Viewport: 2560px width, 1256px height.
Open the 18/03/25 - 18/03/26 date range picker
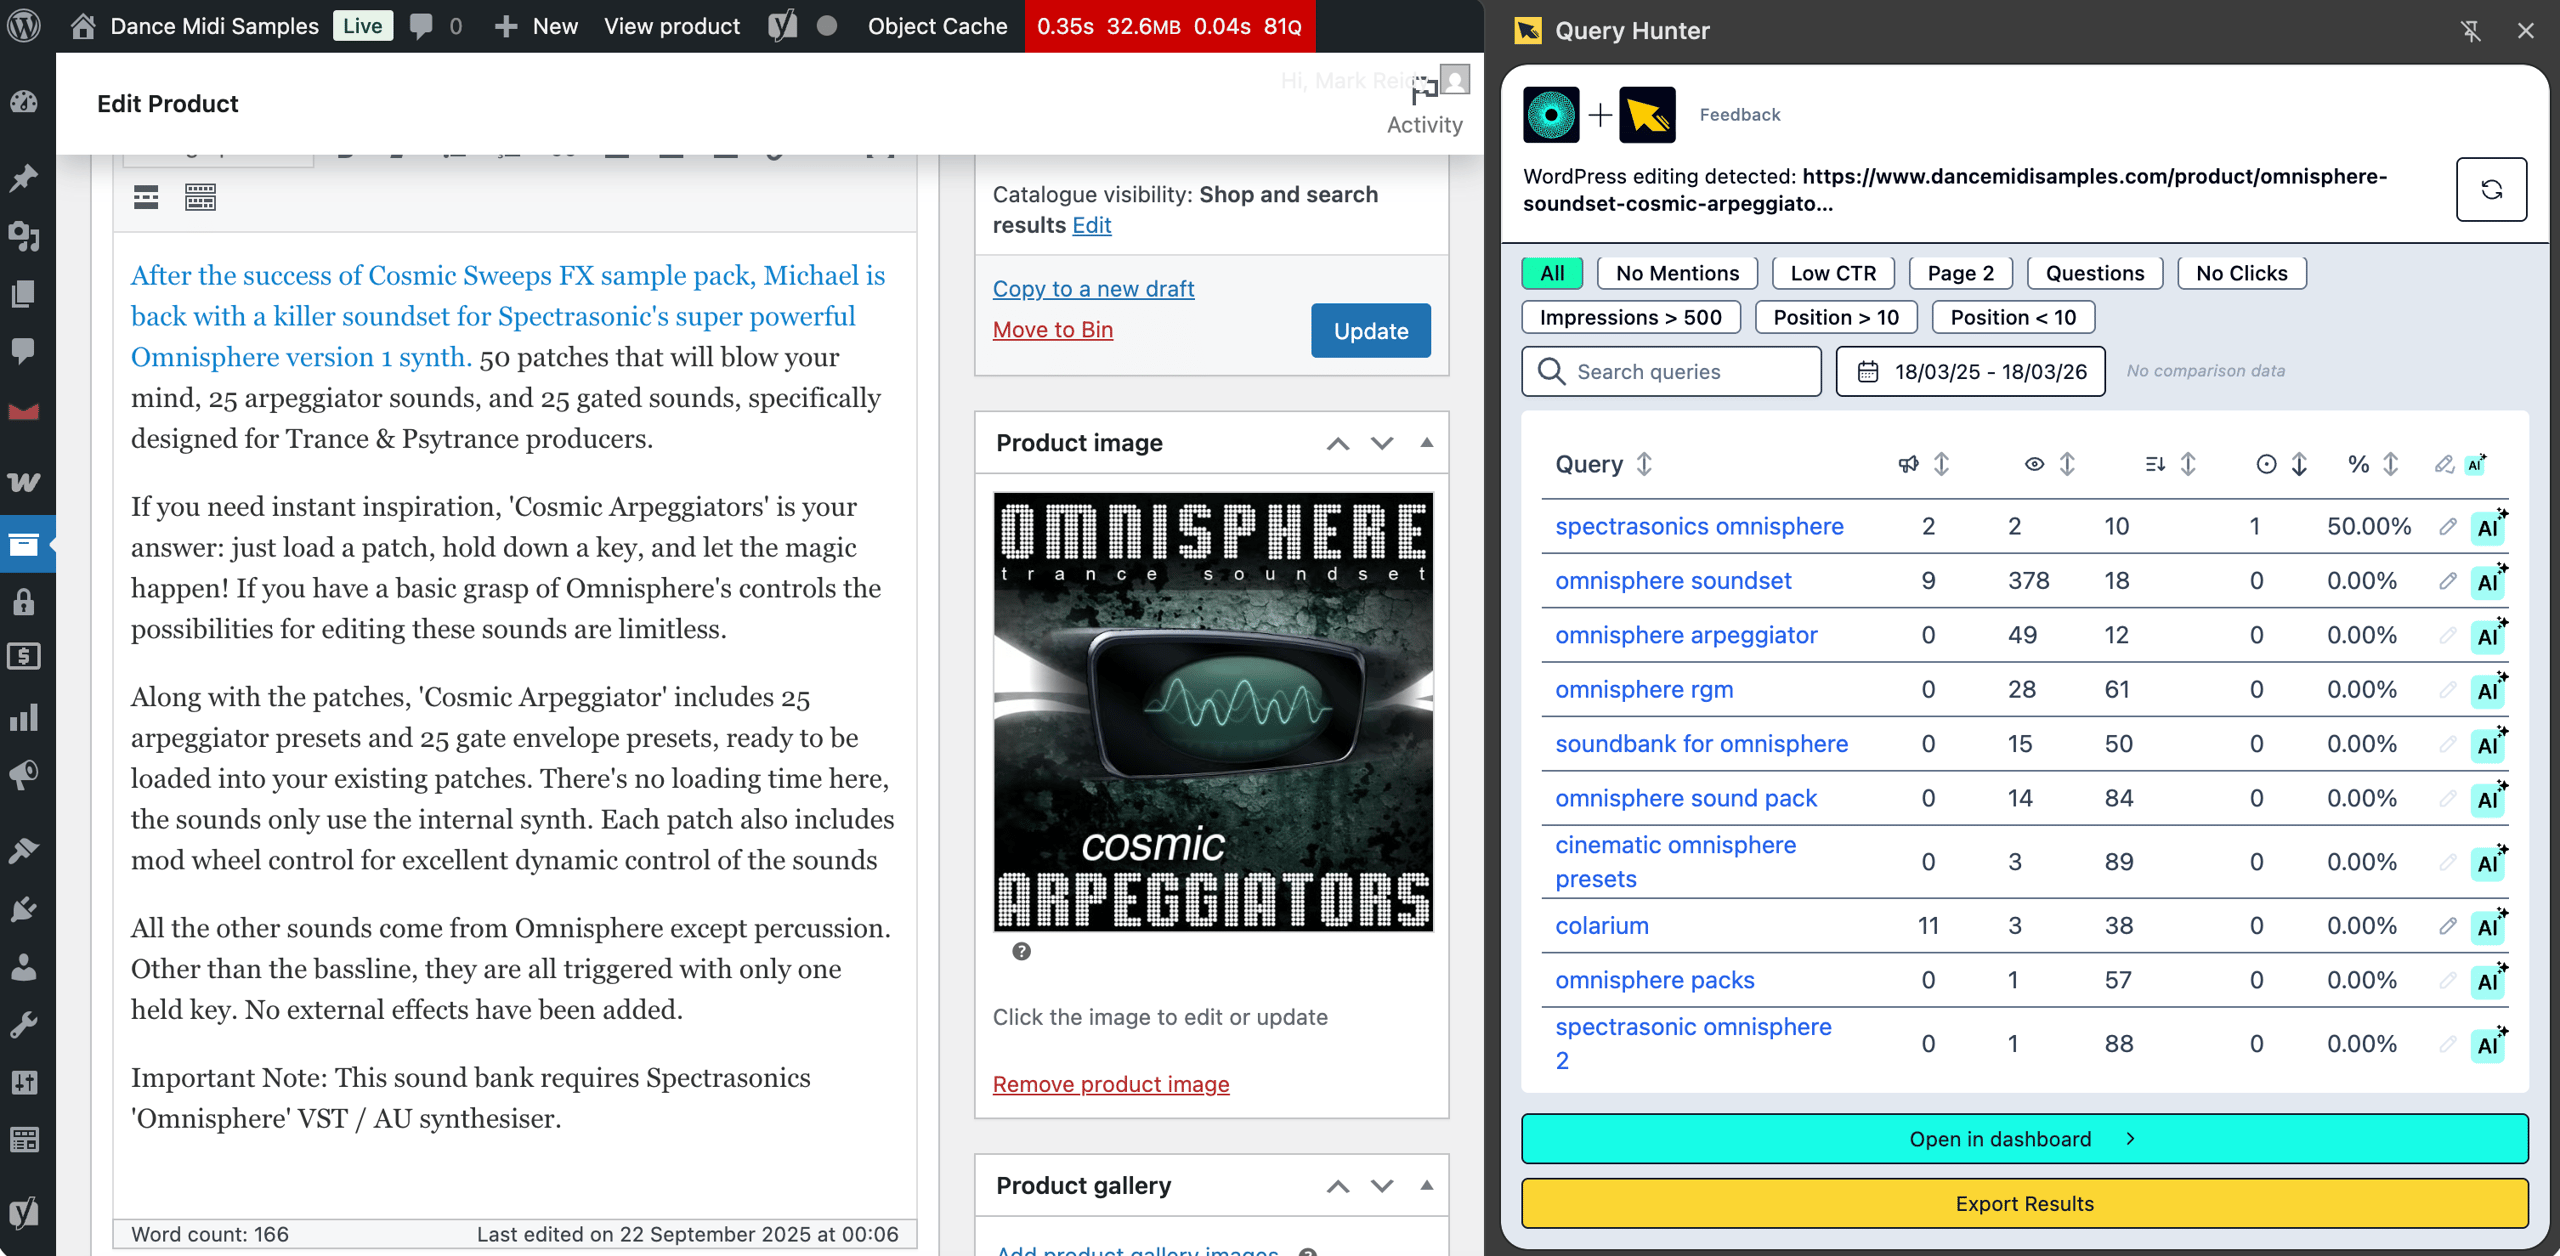(1970, 371)
